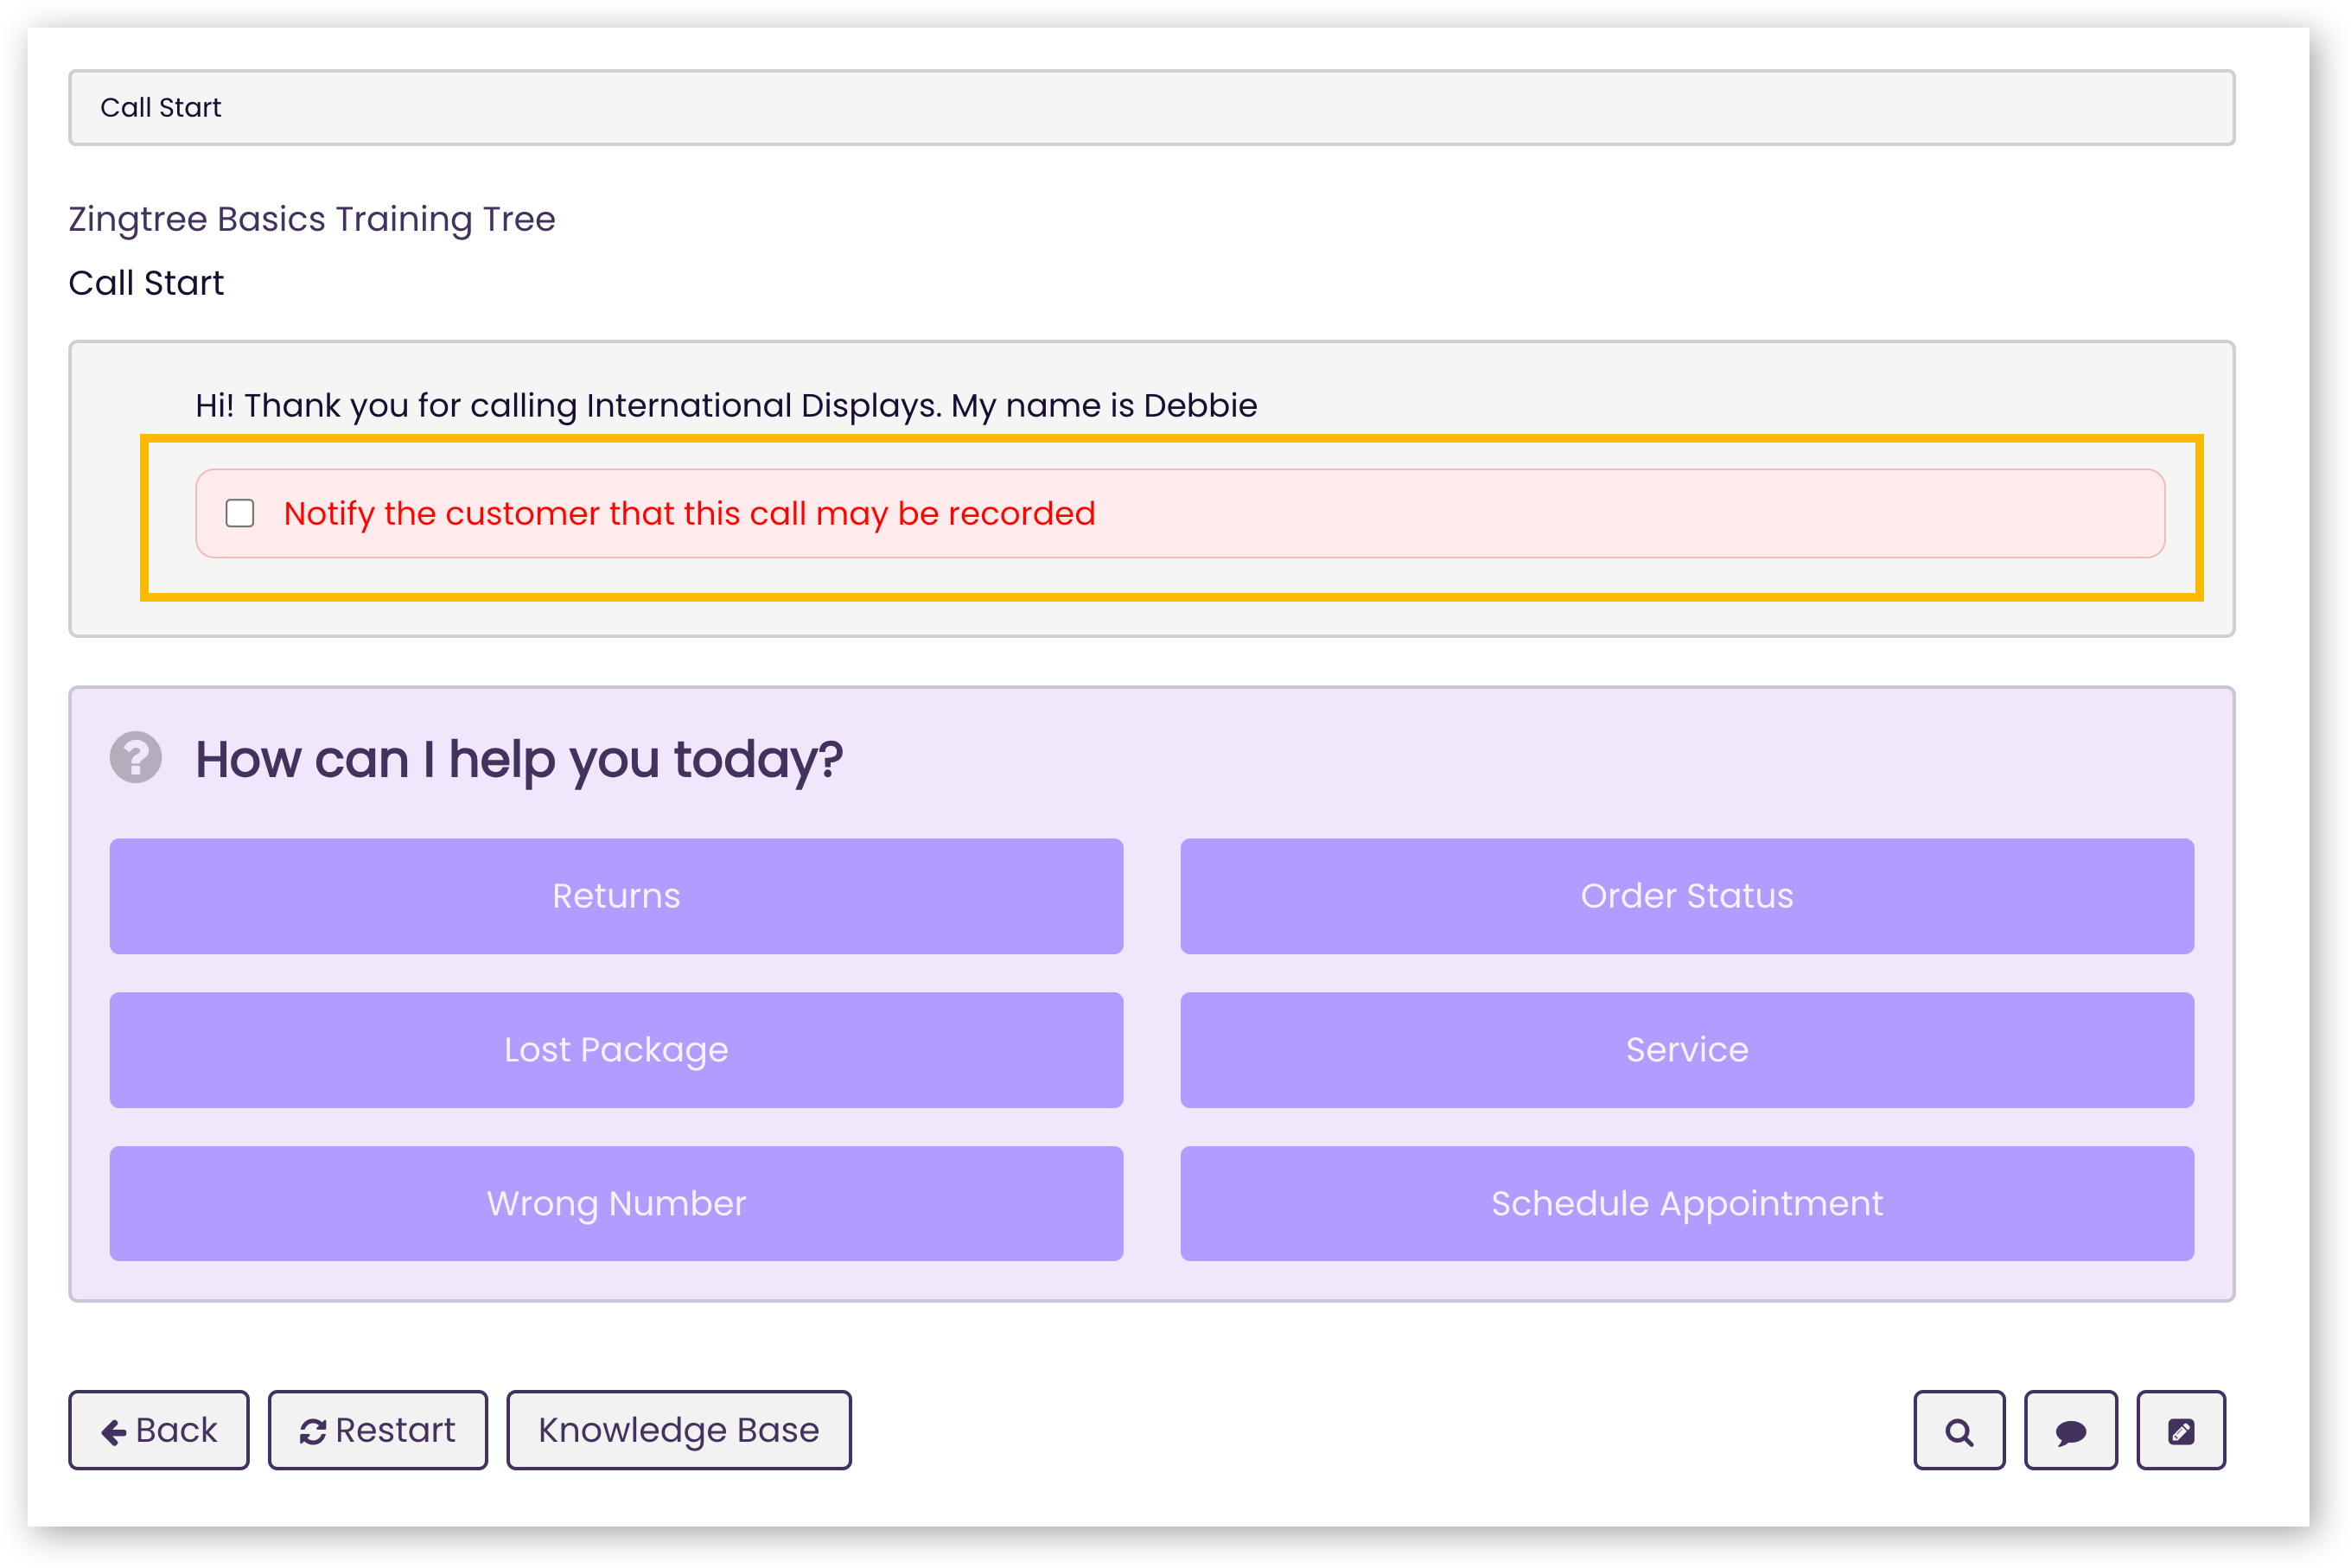Click the gray question mark icon
Viewport: 2351px width, 1568px height.
point(136,757)
